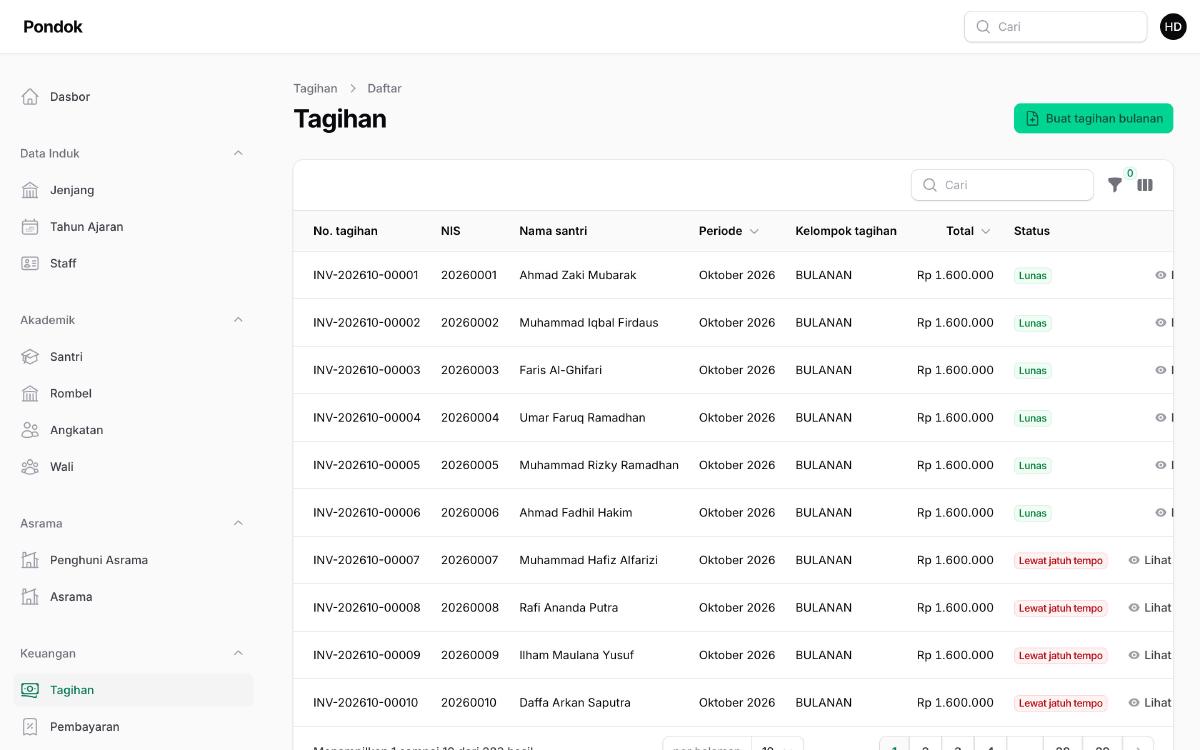Open user avatar HD menu
1200x750 pixels.
[1173, 27]
